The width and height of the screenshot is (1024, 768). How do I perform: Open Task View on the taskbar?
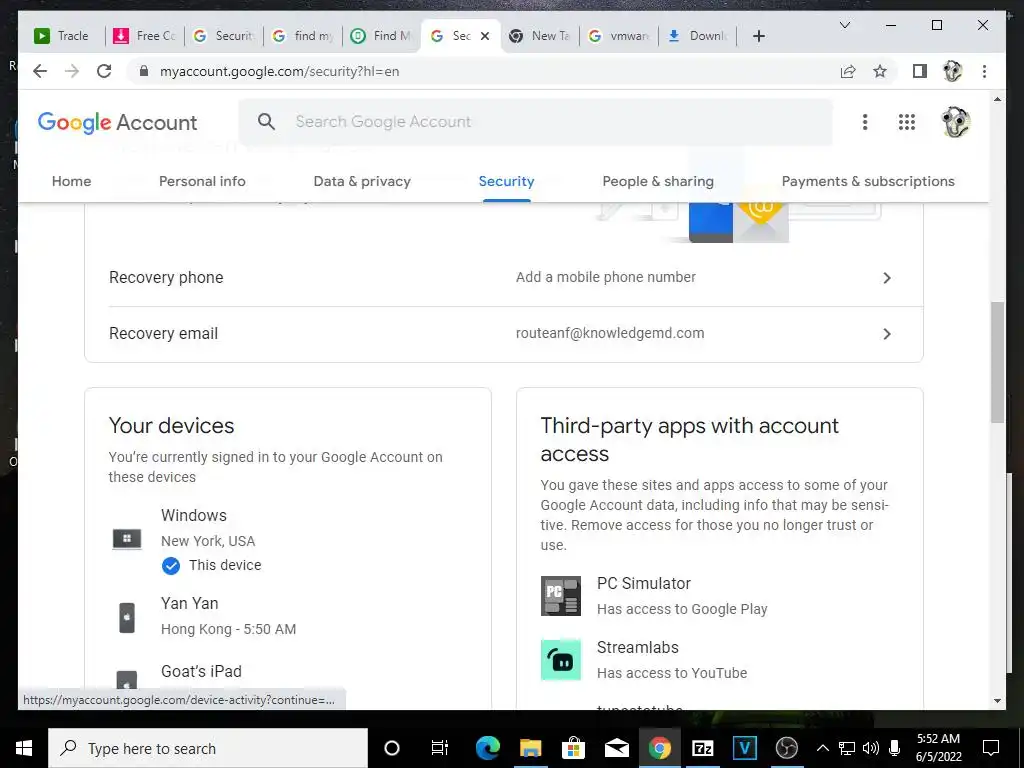tap(440, 748)
